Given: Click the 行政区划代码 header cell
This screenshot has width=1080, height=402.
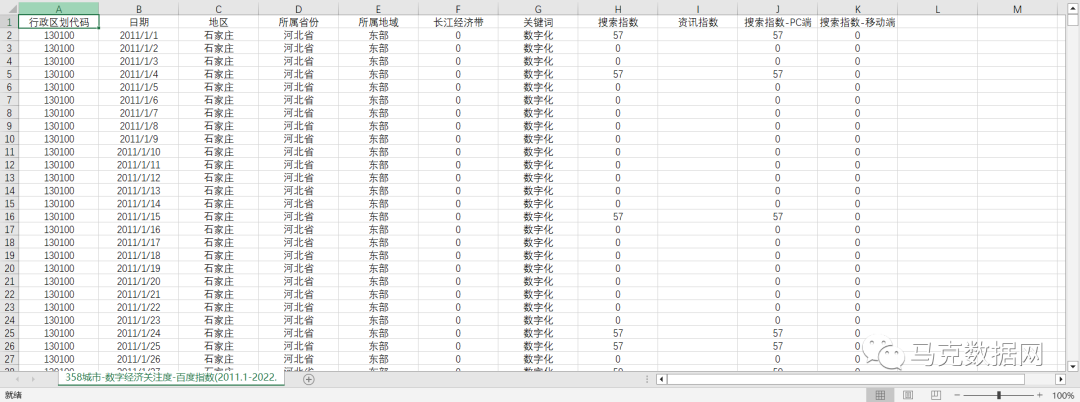Looking at the screenshot, I should point(59,22).
